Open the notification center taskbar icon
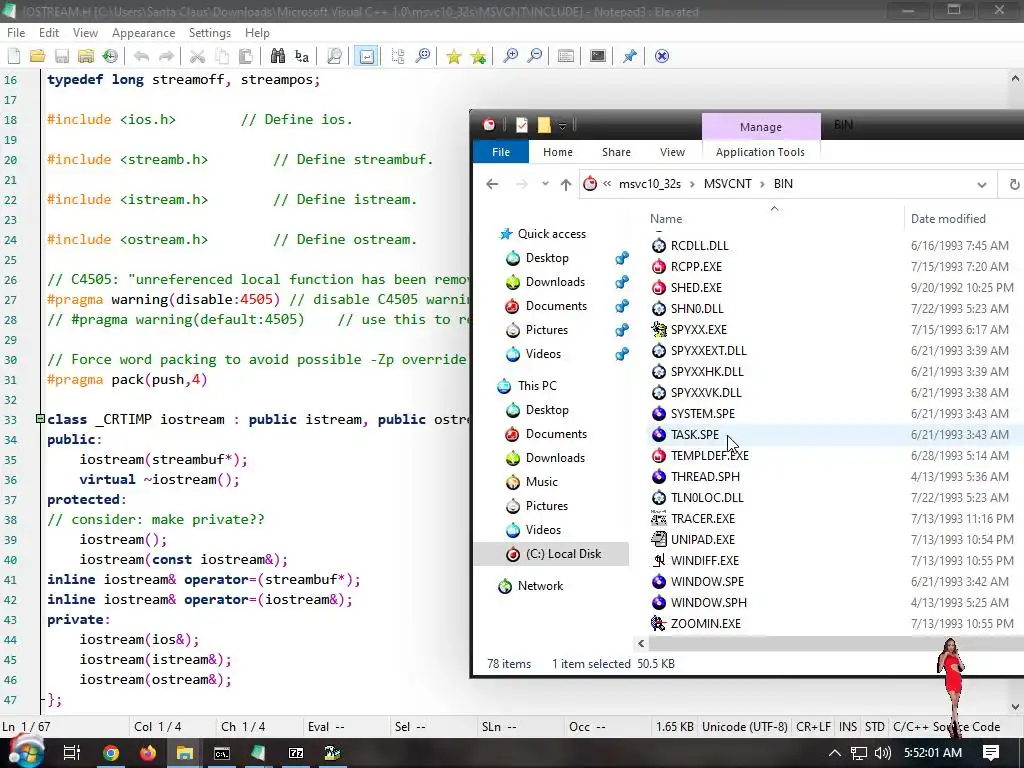This screenshot has height=768, width=1024. pyautogui.click(x=991, y=753)
